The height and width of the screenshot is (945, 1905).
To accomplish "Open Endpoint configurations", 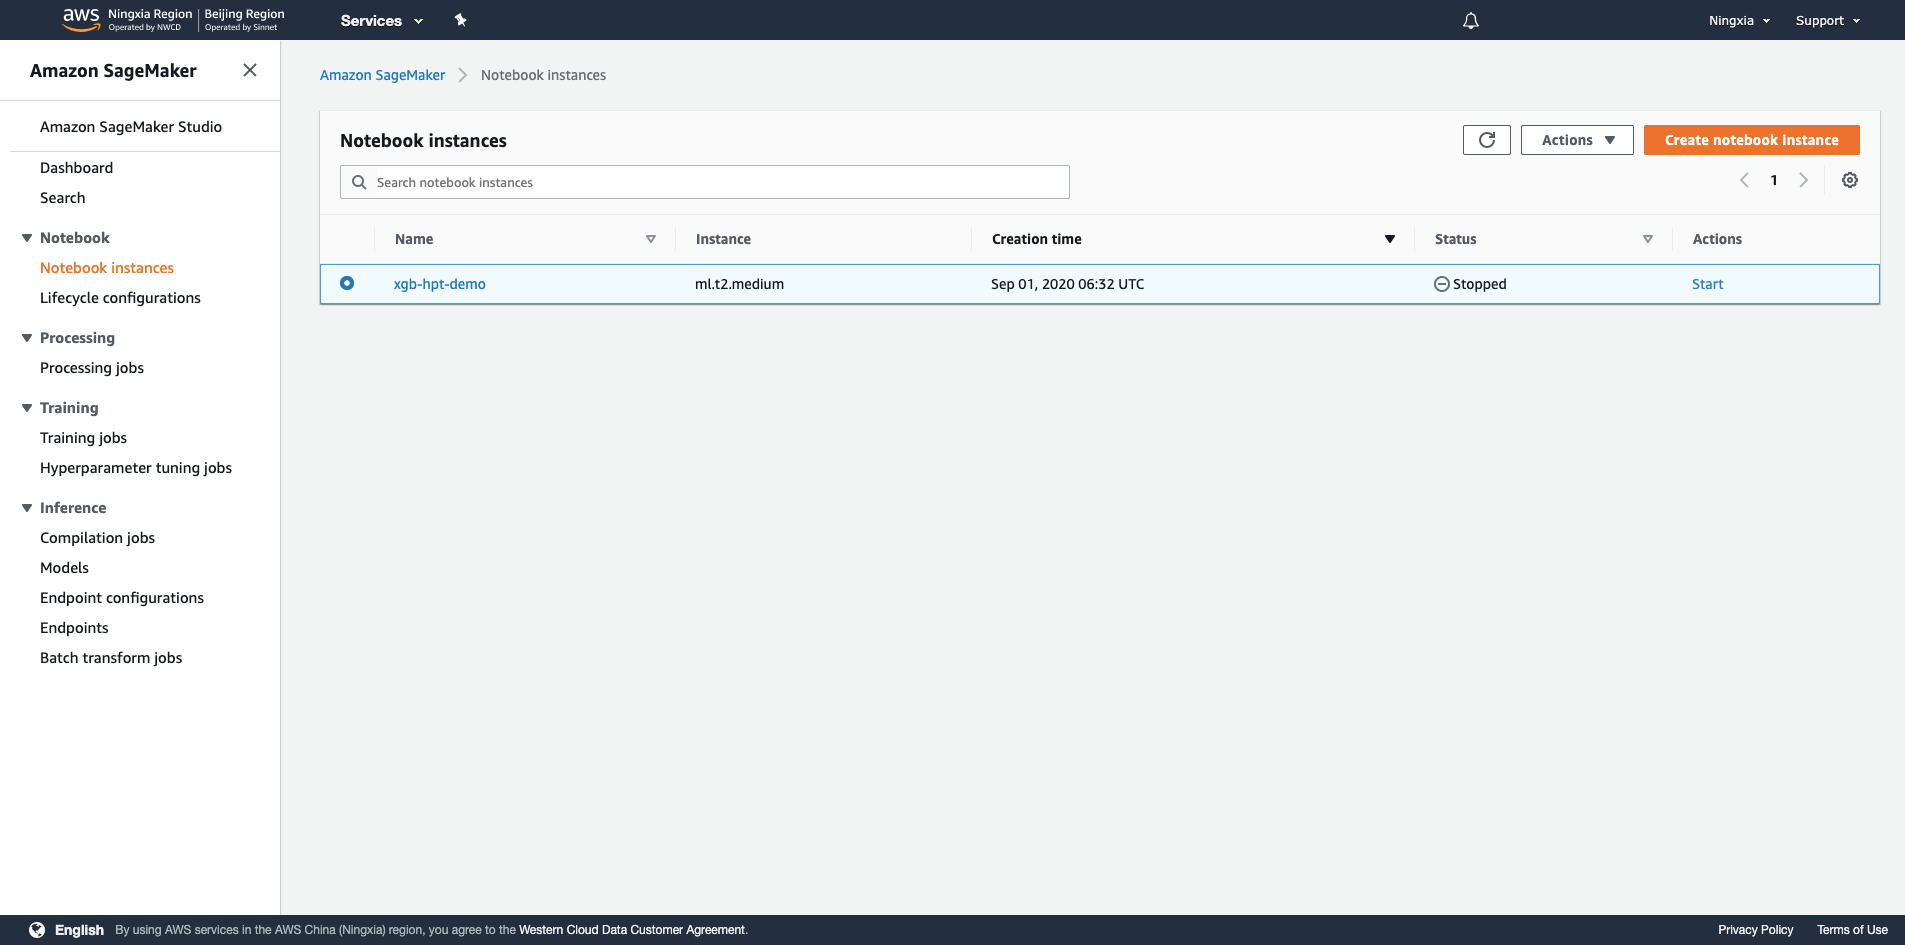I will pos(122,598).
